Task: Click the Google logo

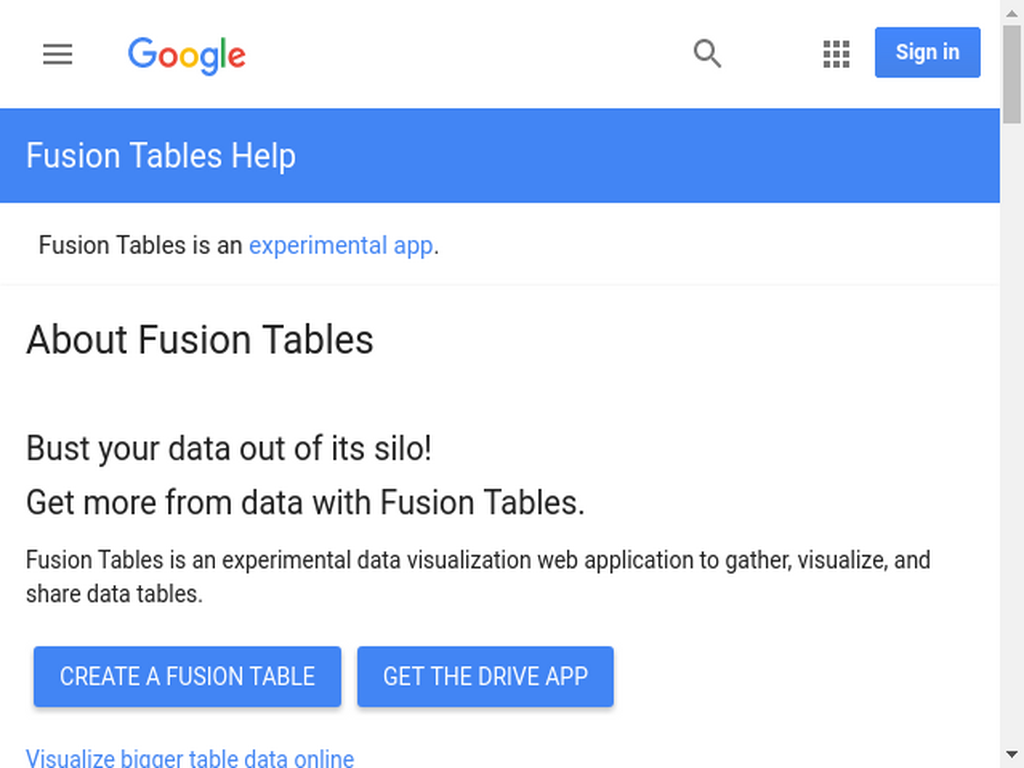Action: 187,56
